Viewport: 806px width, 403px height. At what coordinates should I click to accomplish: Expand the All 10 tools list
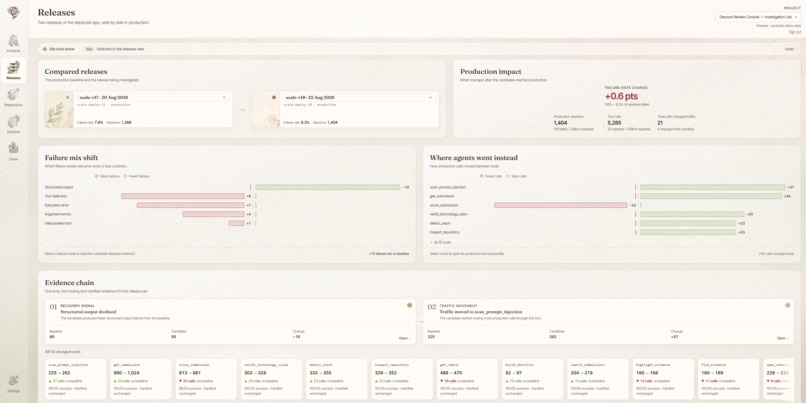tap(441, 242)
